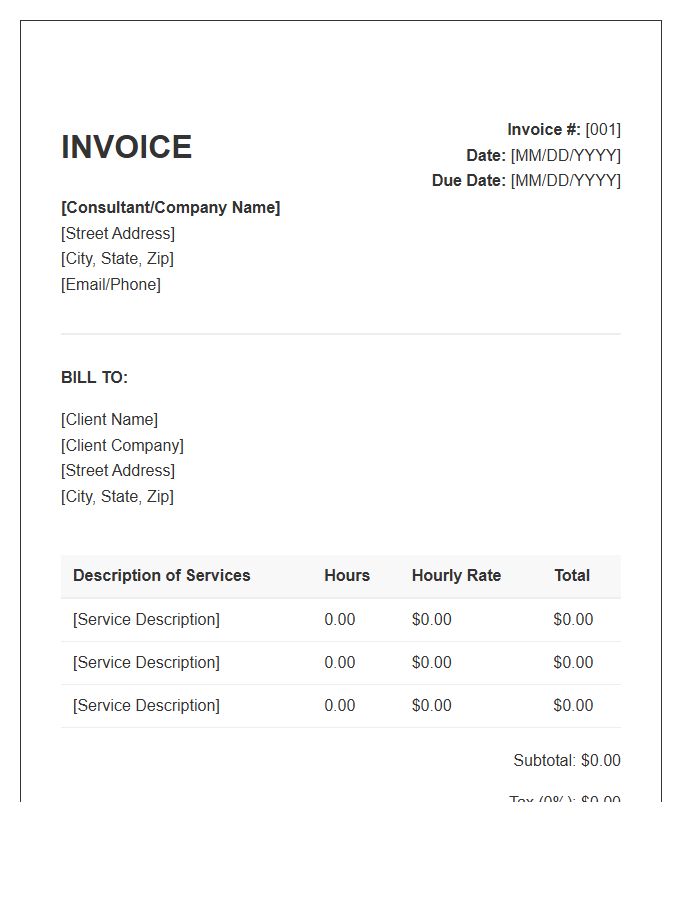Click the Date: [MM/DD/YYYY] line

coord(543,156)
